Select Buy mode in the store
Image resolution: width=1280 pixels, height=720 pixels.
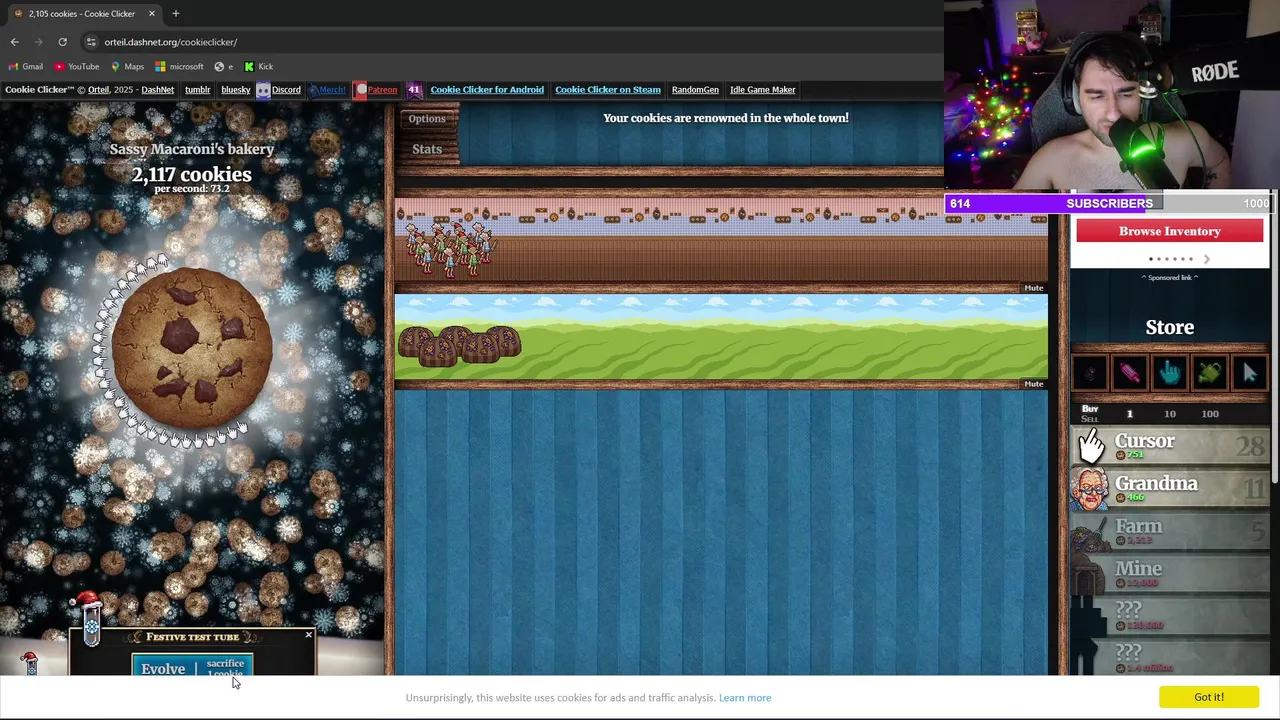tap(1090, 408)
